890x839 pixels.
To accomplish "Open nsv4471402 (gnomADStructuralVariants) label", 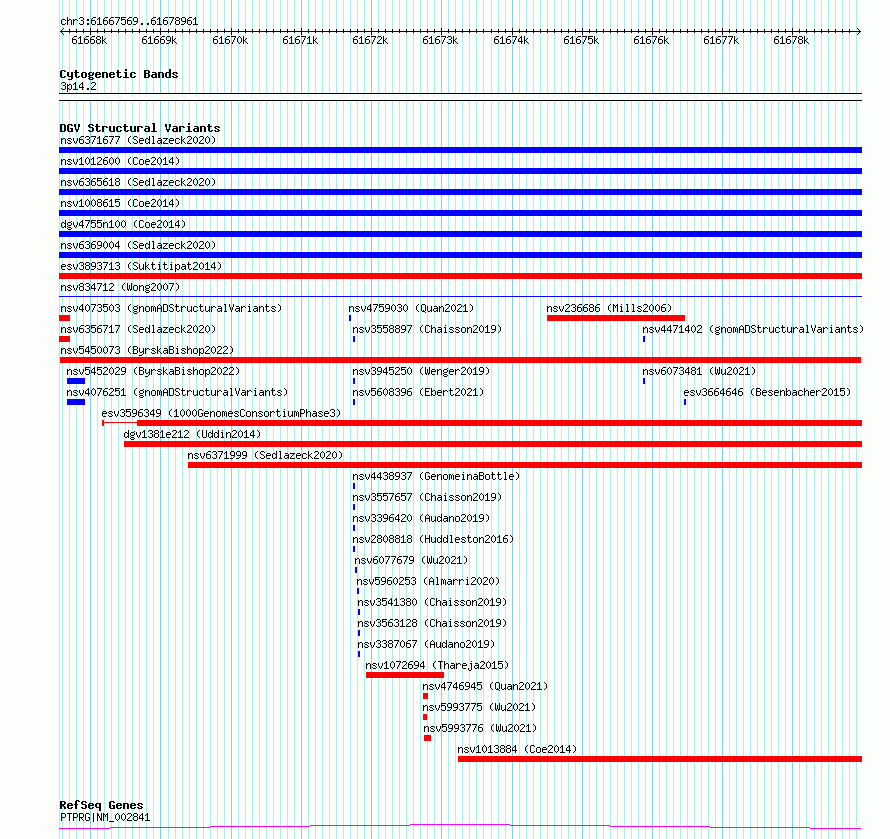I will (x=753, y=329).
